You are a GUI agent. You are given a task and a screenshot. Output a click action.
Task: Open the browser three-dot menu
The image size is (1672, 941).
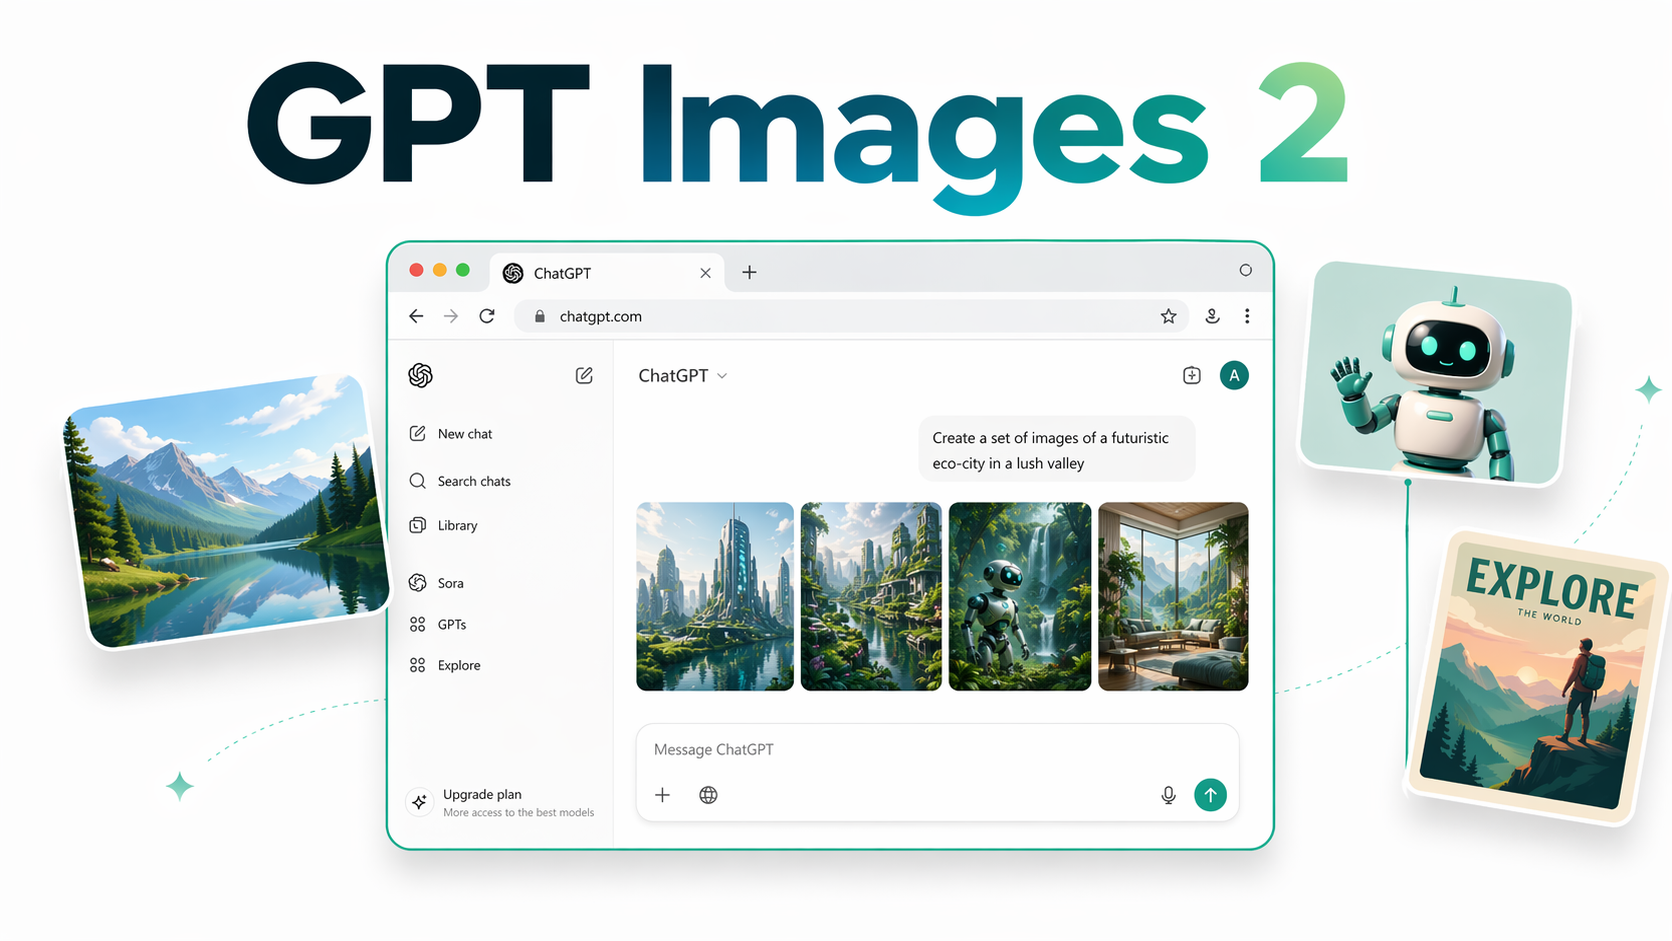(x=1247, y=316)
